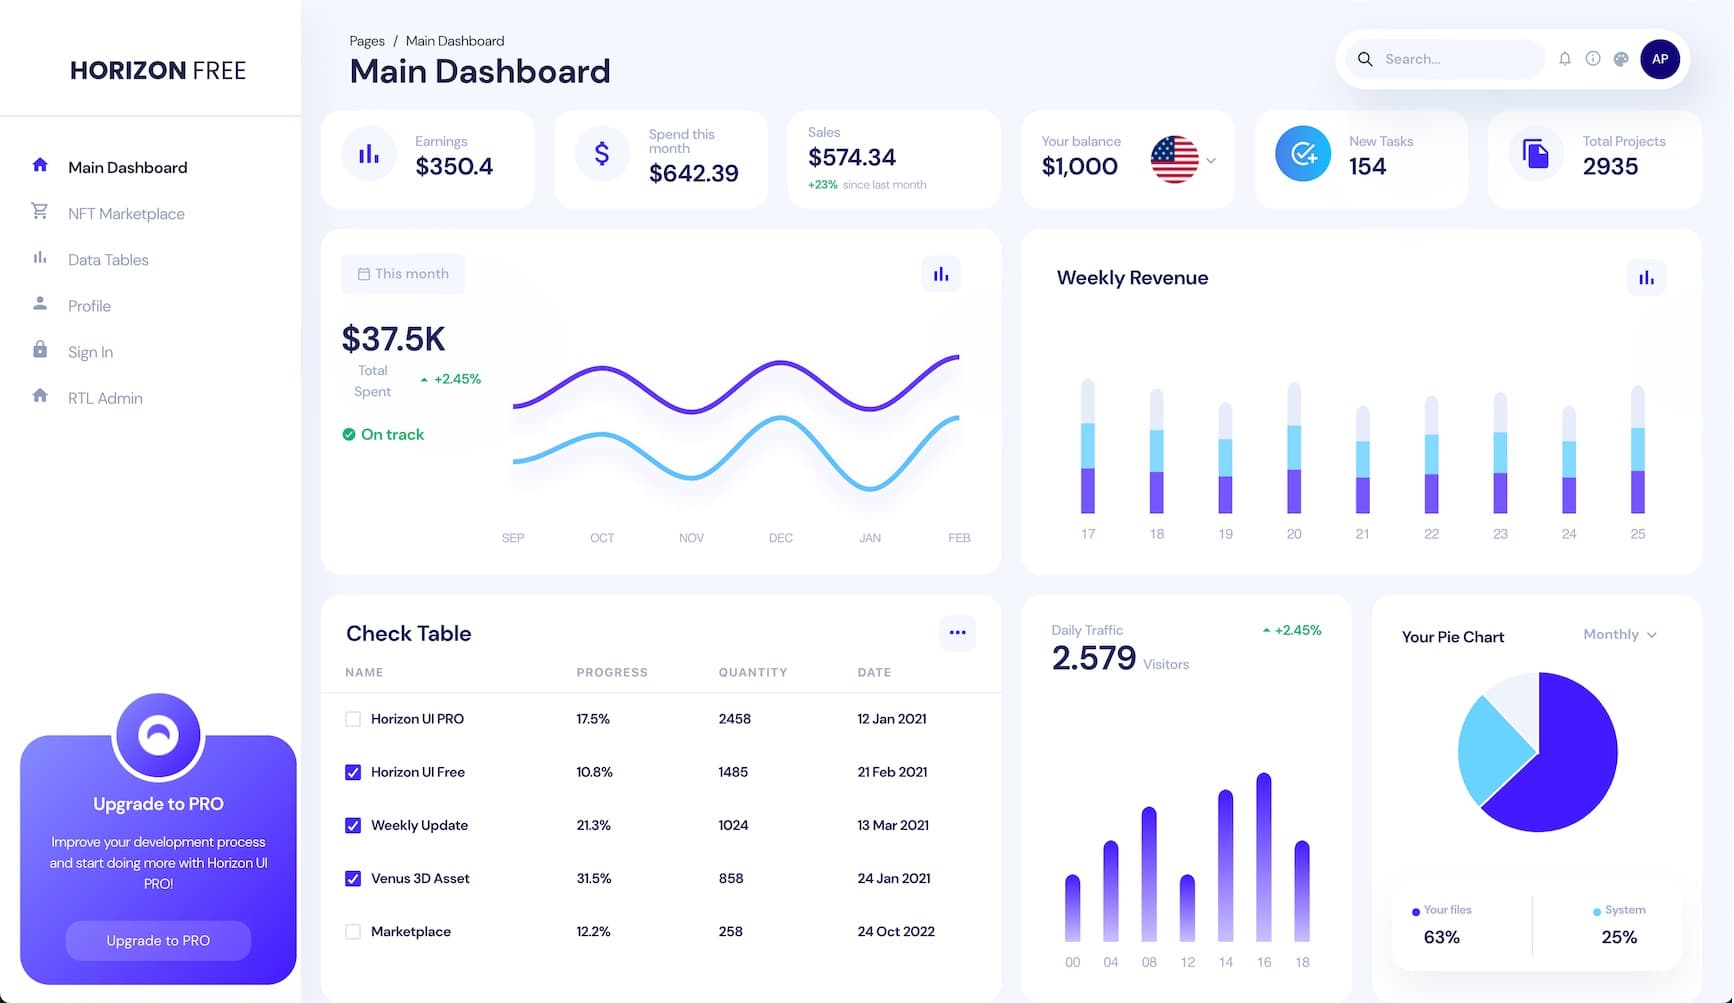This screenshot has height=1003, width=1734.
Task: Check the Horizon UI PRO checkbox
Action: (x=353, y=718)
